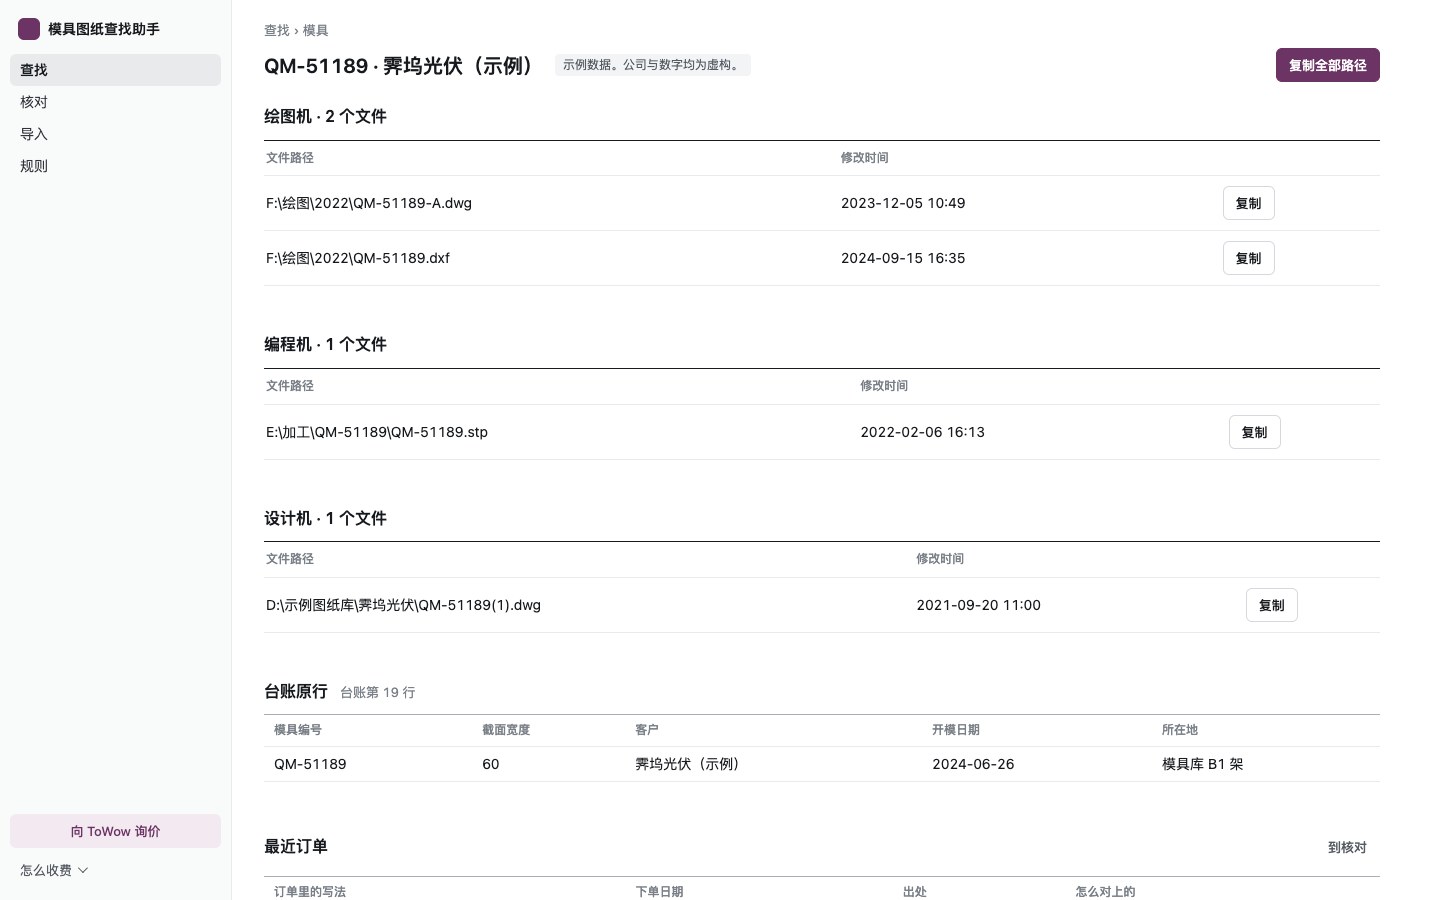Click the 模具 breadcrumb item
Image resolution: width=1440 pixels, height=900 pixels.
(315, 30)
